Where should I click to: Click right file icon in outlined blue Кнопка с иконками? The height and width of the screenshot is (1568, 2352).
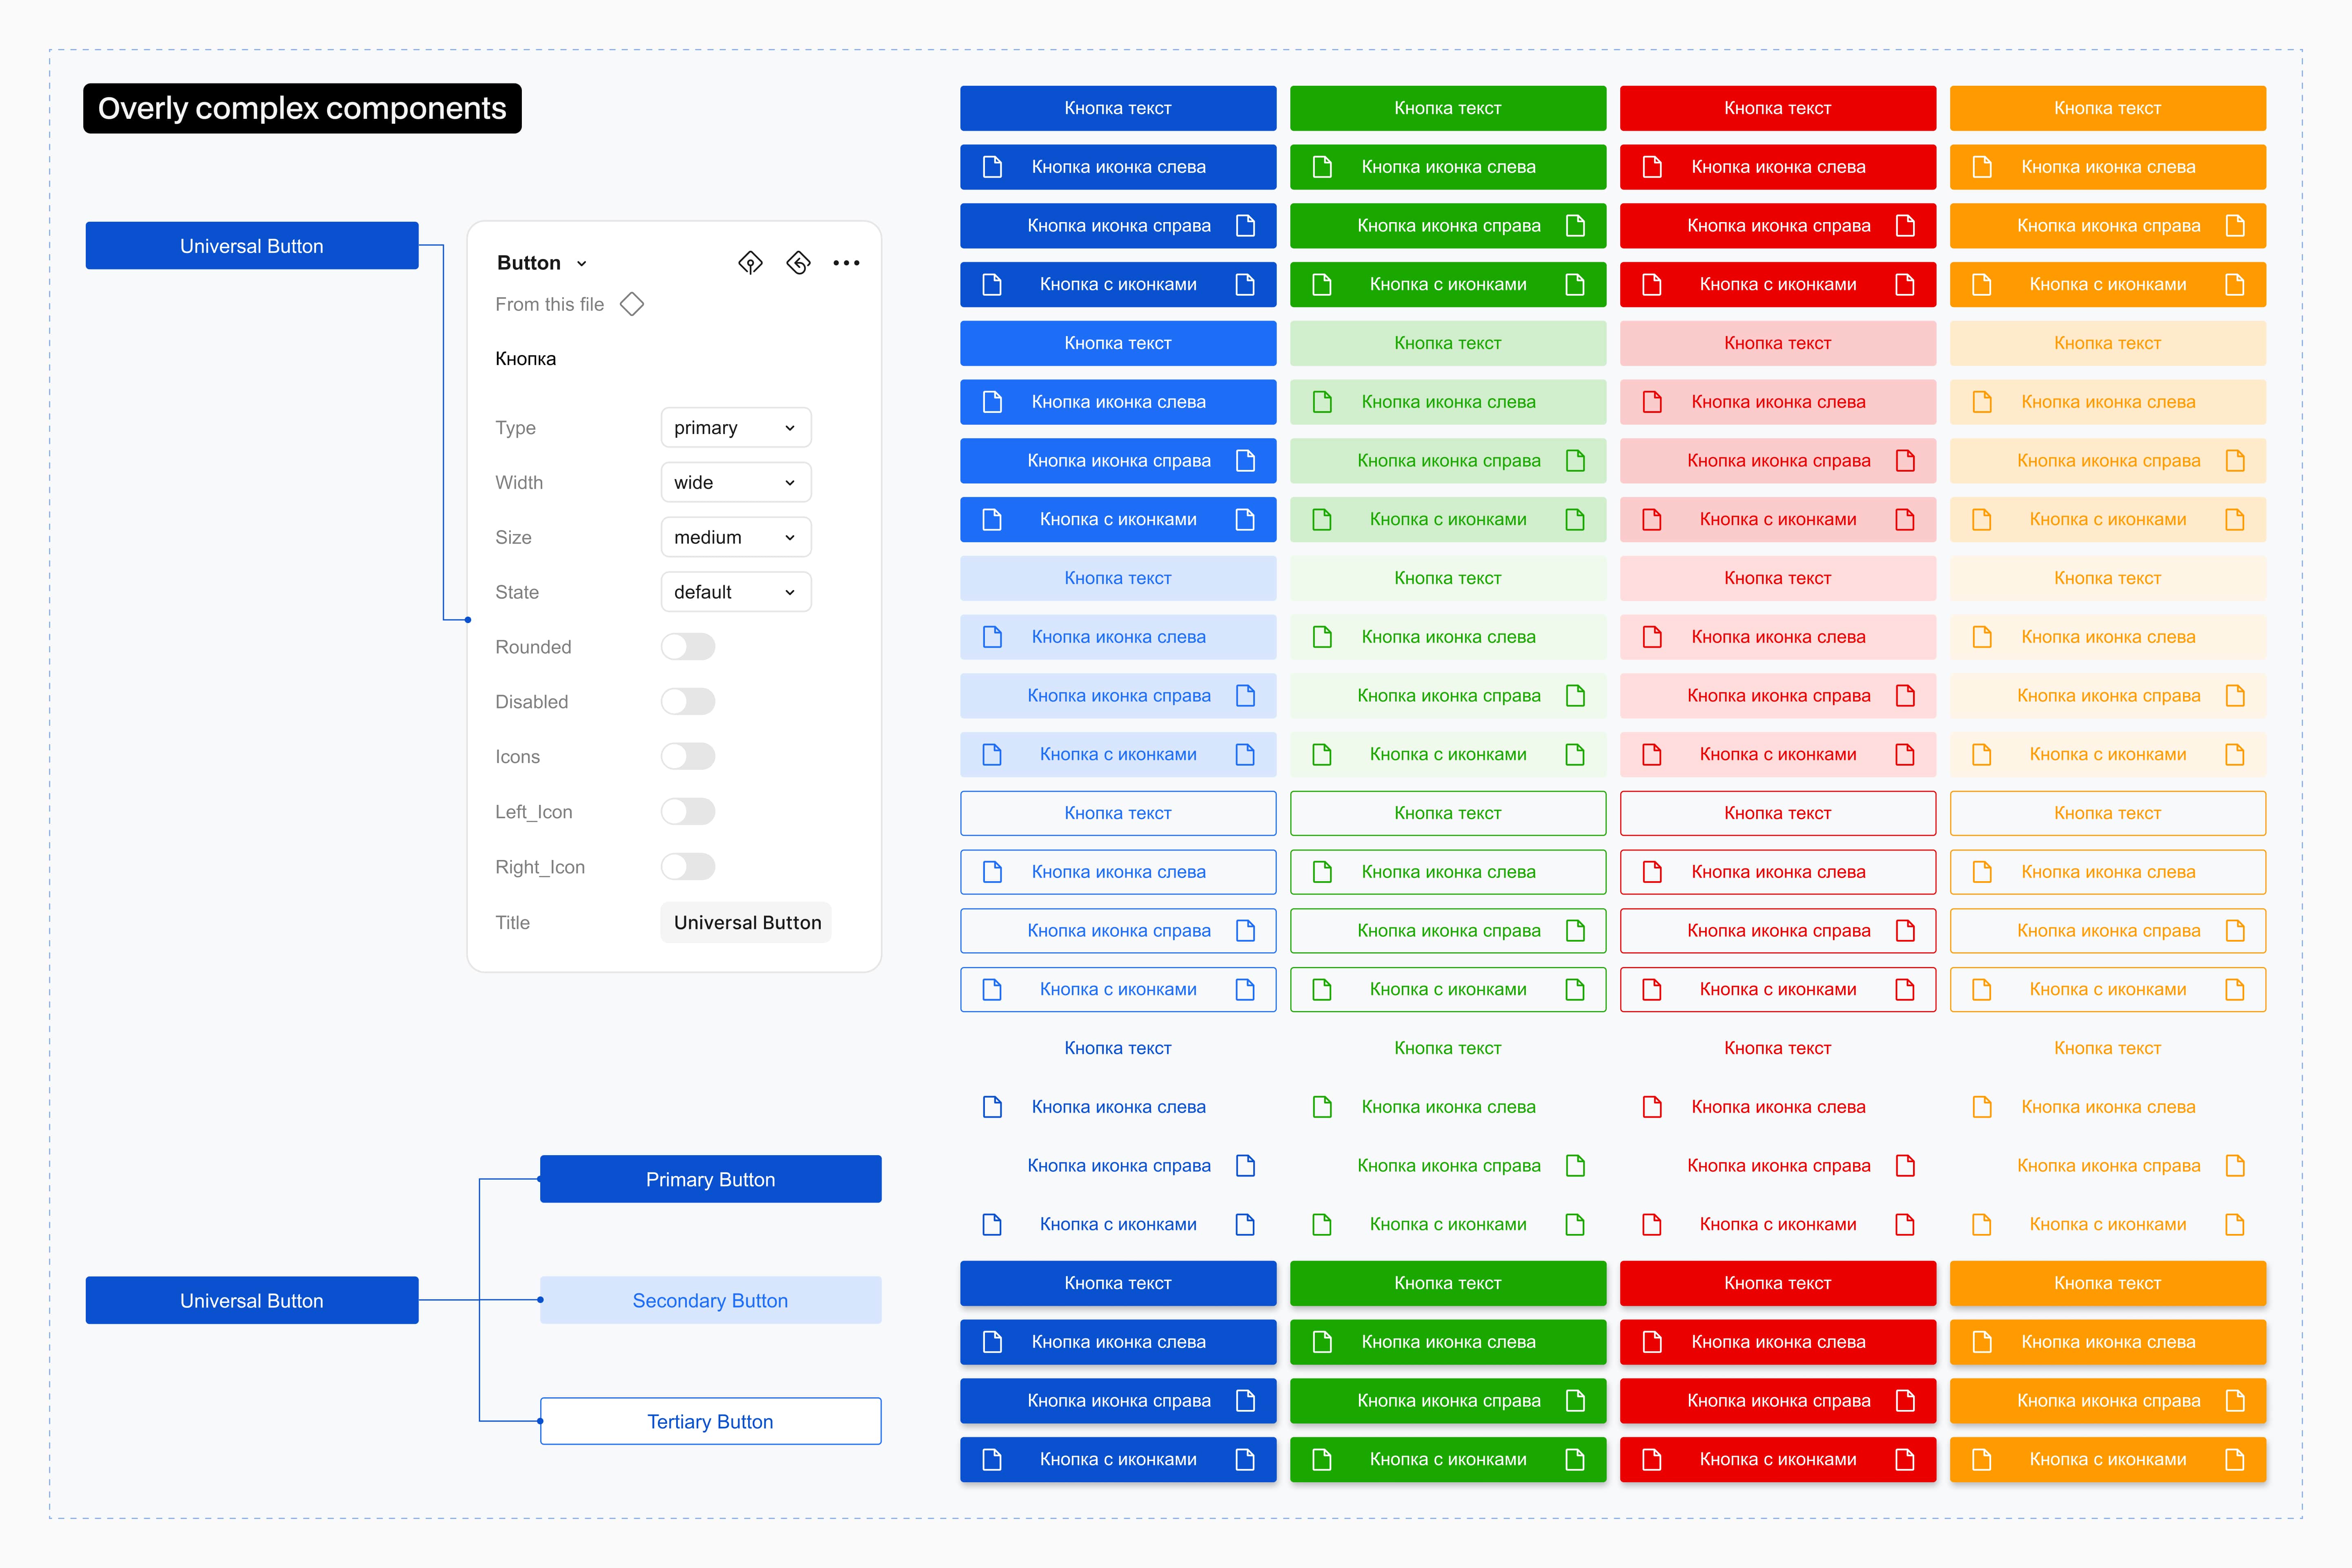pyautogui.click(x=1245, y=989)
